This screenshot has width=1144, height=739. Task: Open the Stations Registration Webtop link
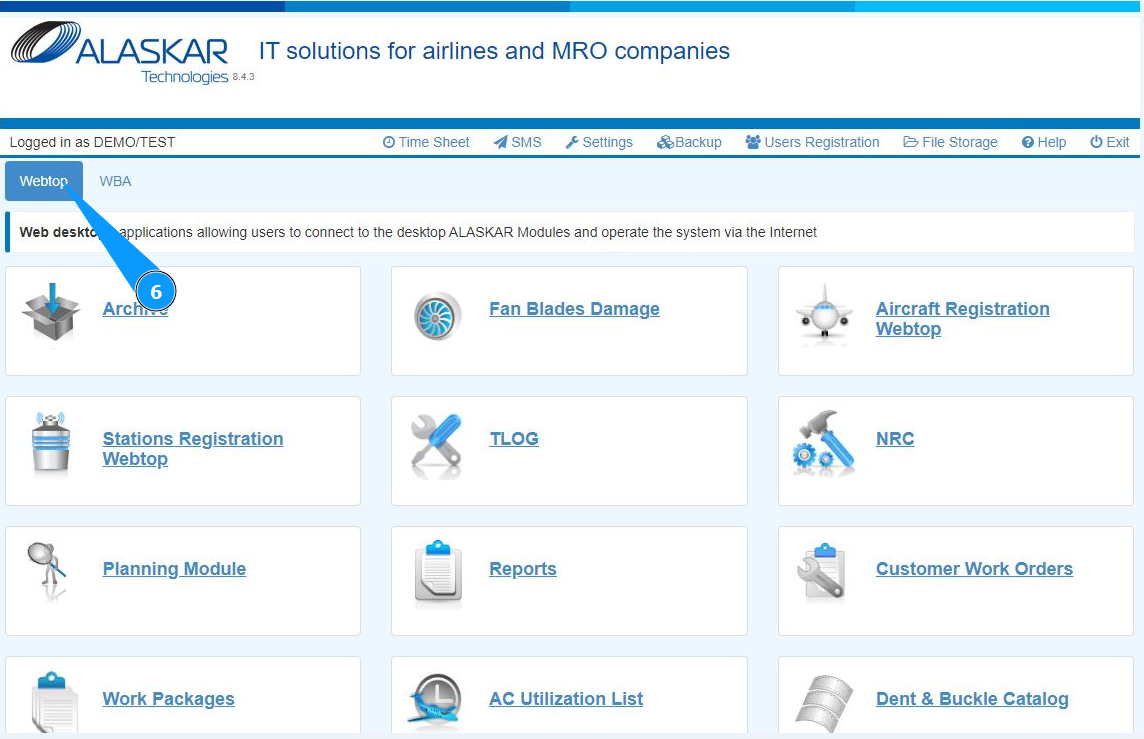(193, 449)
